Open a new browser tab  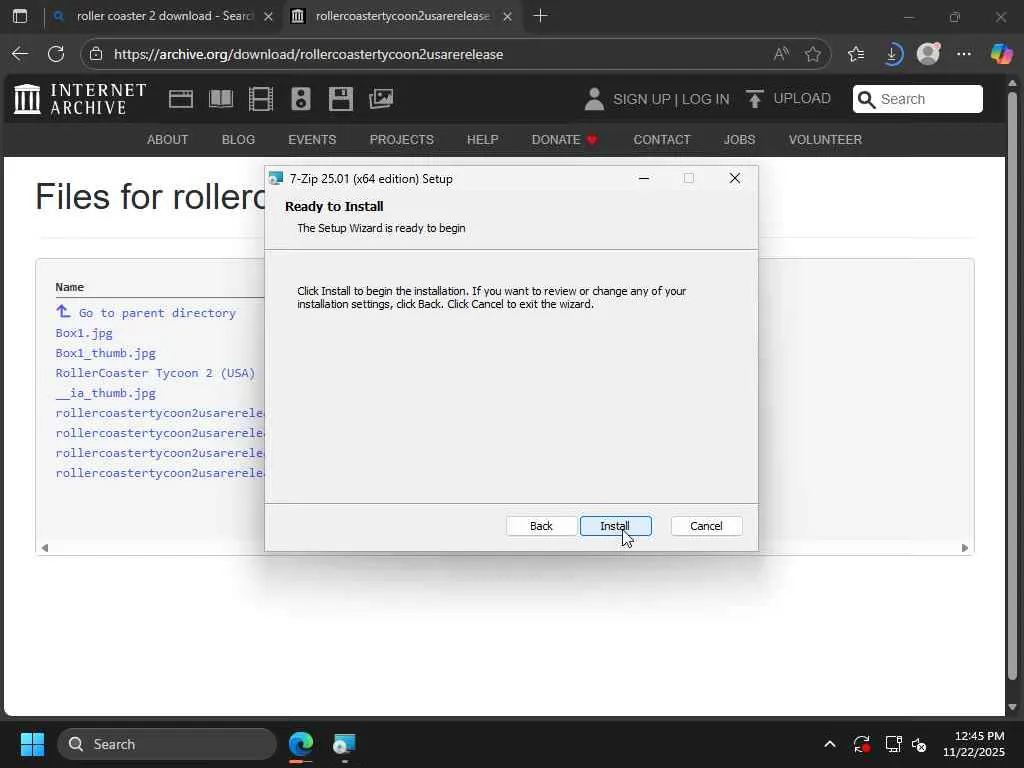click(540, 16)
